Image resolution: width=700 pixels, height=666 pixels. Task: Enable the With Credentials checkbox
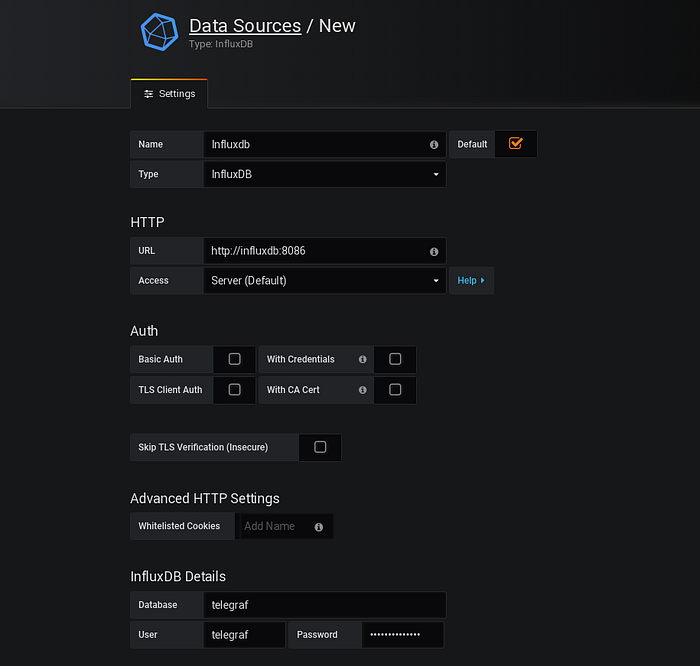coord(395,359)
